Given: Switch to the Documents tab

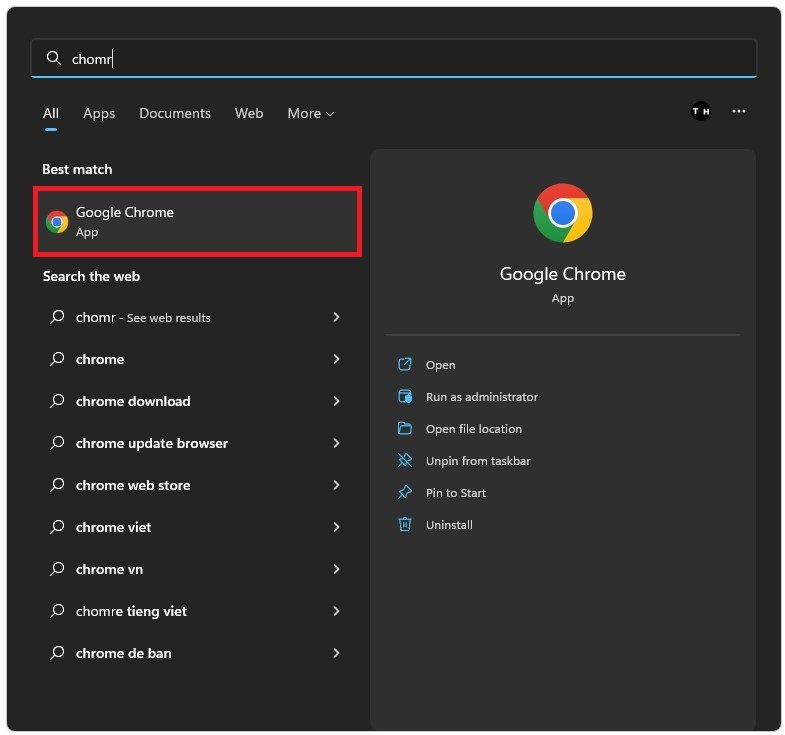Looking at the screenshot, I should coord(175,114).
